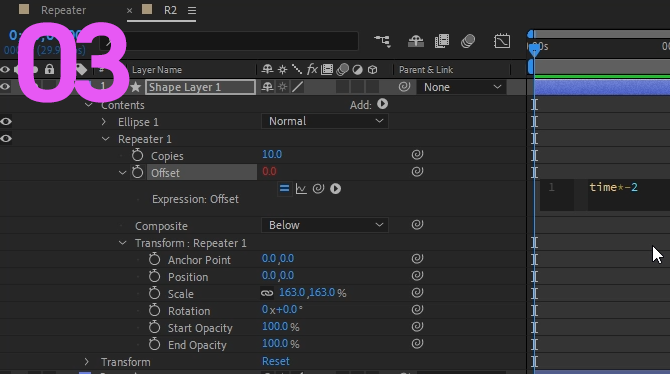Toggle visibility of Shape Layer 1
The height and width of the screenshot is (374, 670).
5,87
